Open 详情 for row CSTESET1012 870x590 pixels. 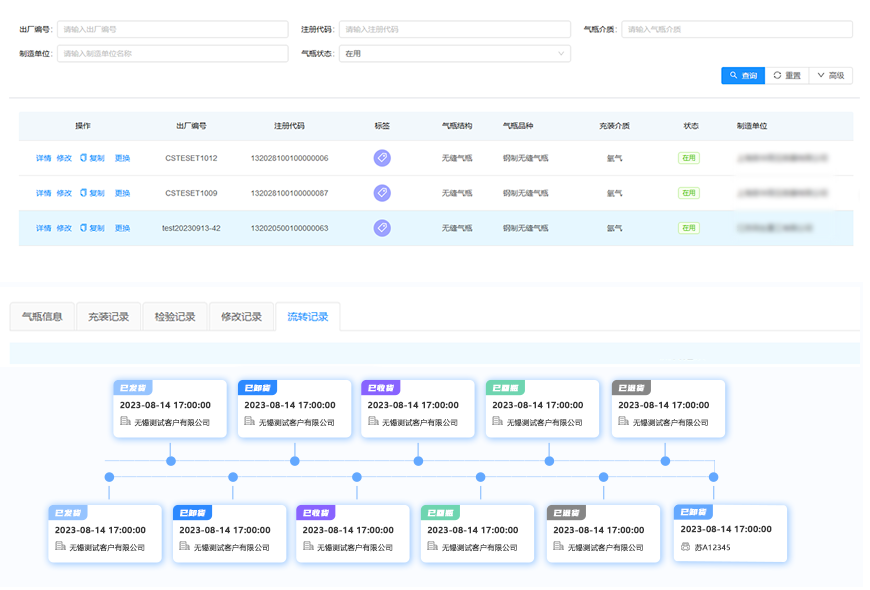click(x=43, y=158)
